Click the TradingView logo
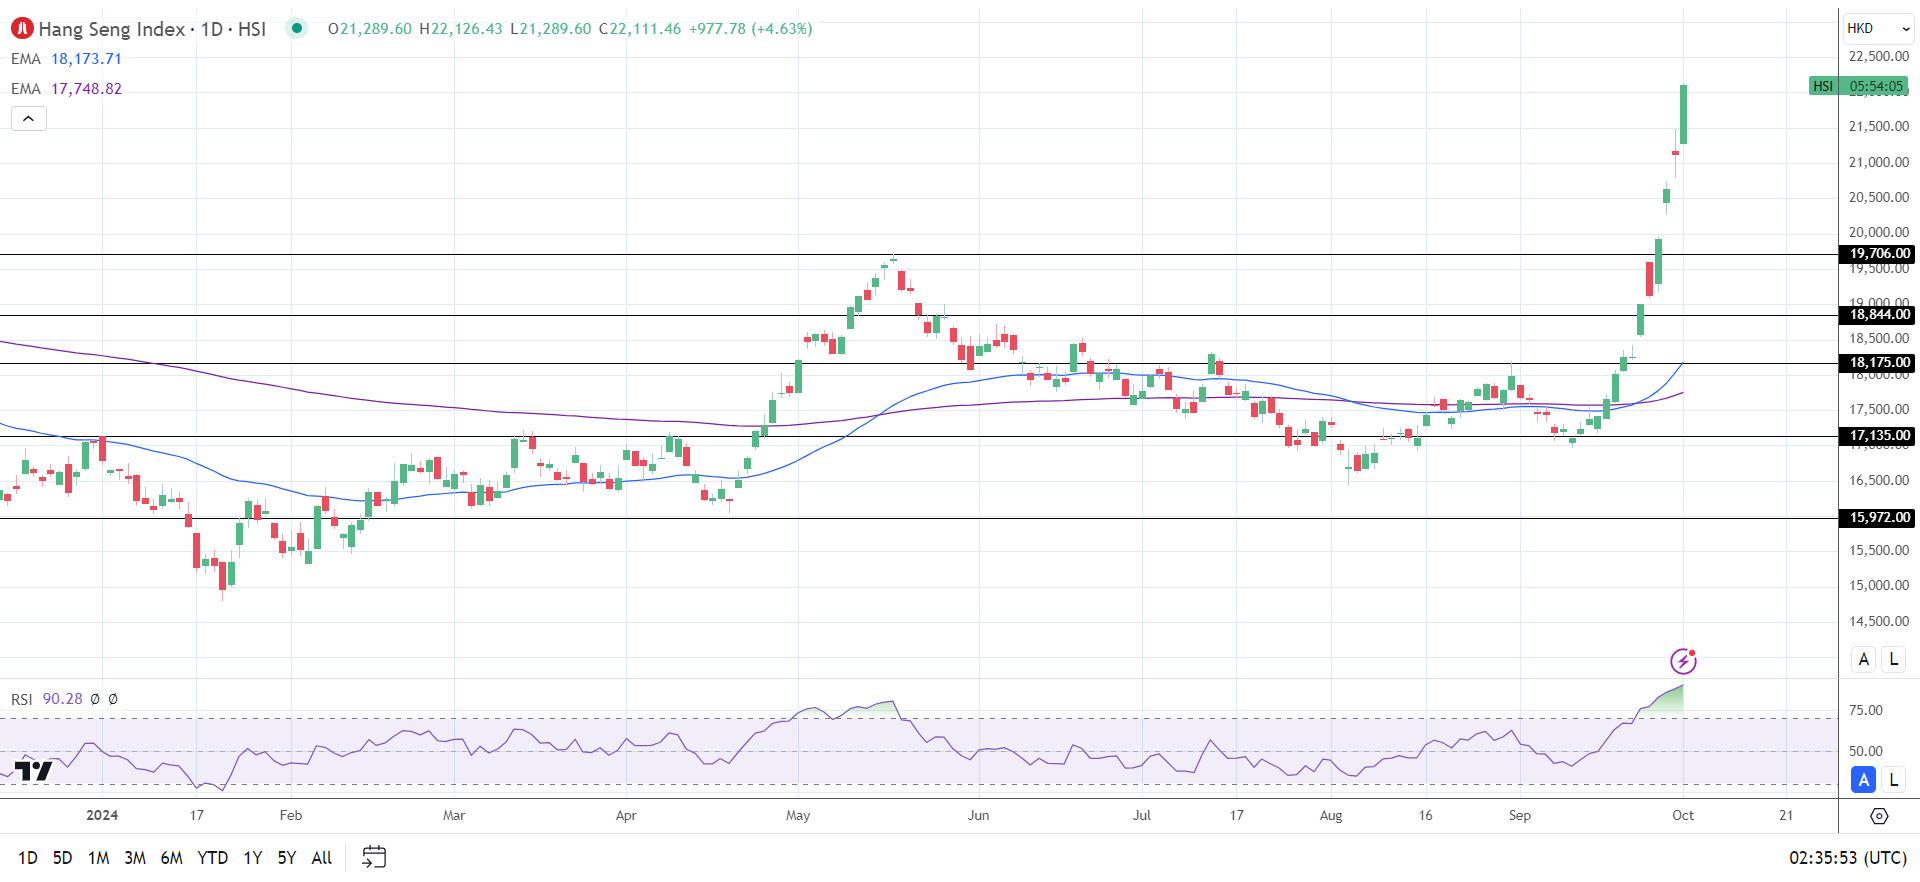 point(33,770)
